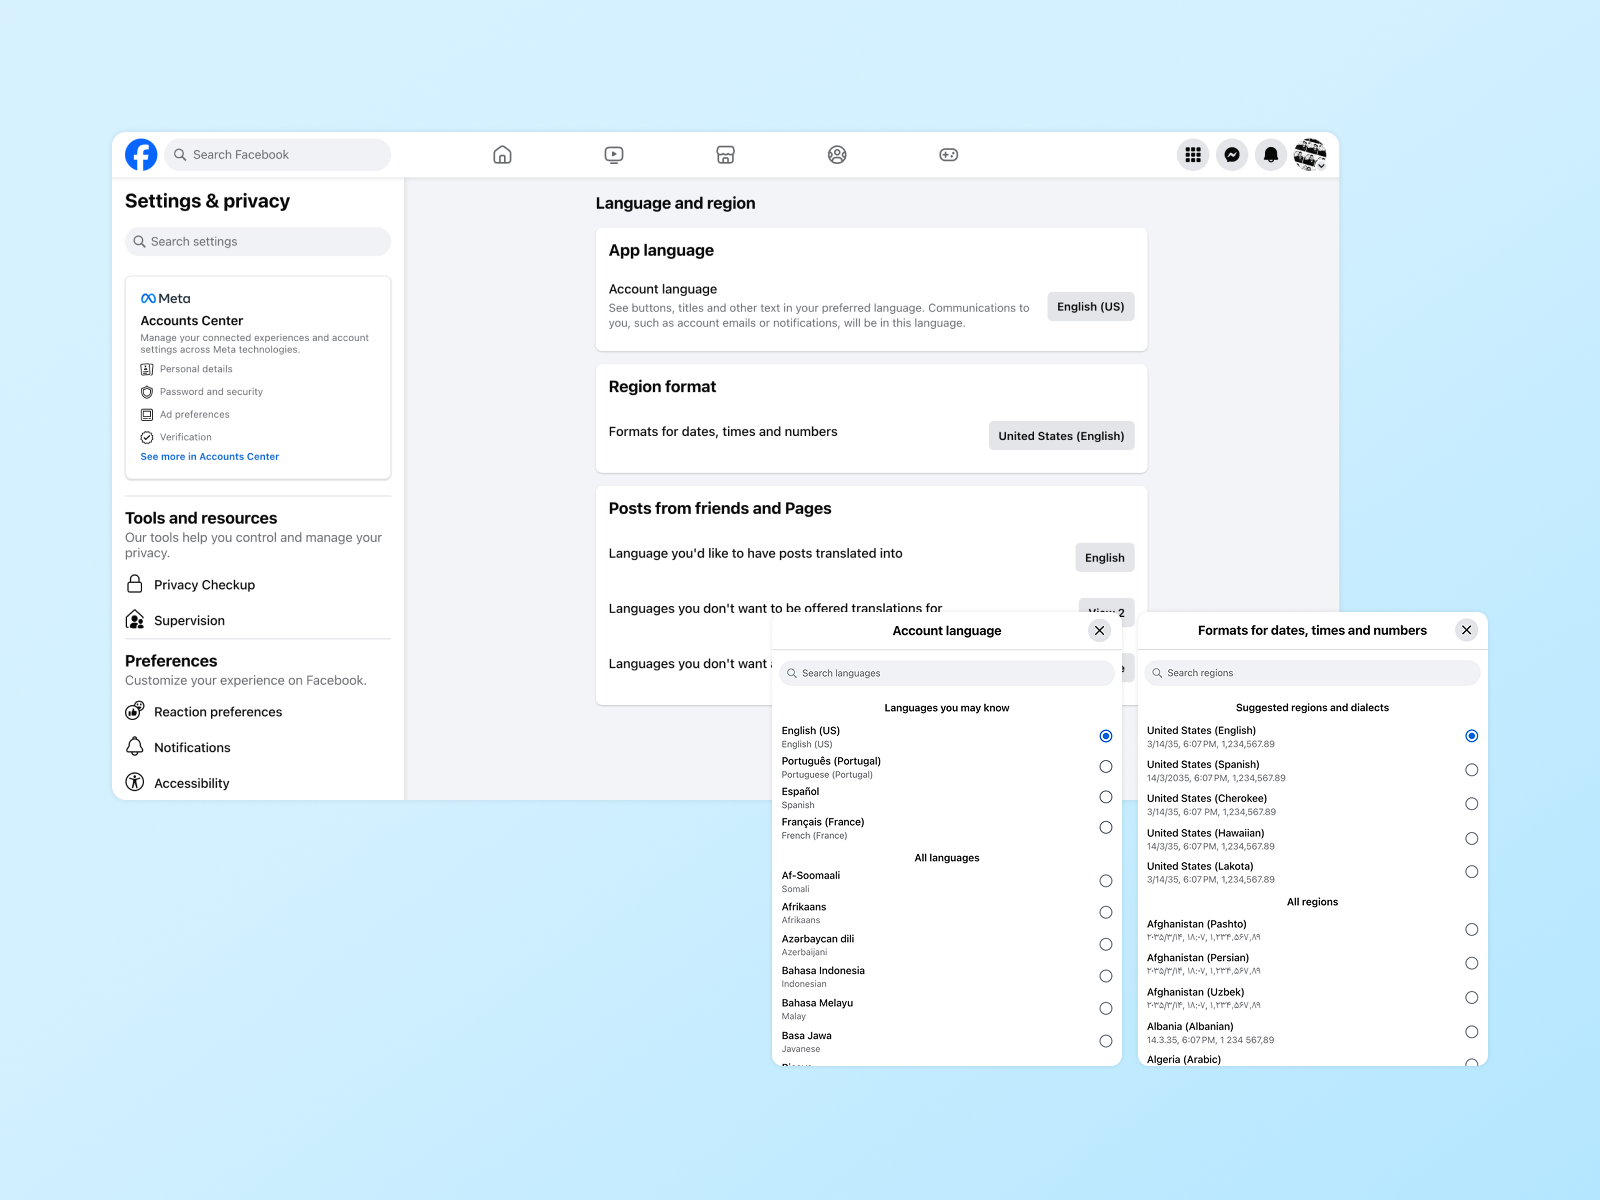Open the Home feed icon
The height and width of the screenshot is (1200, 1600).
[502, 155]
